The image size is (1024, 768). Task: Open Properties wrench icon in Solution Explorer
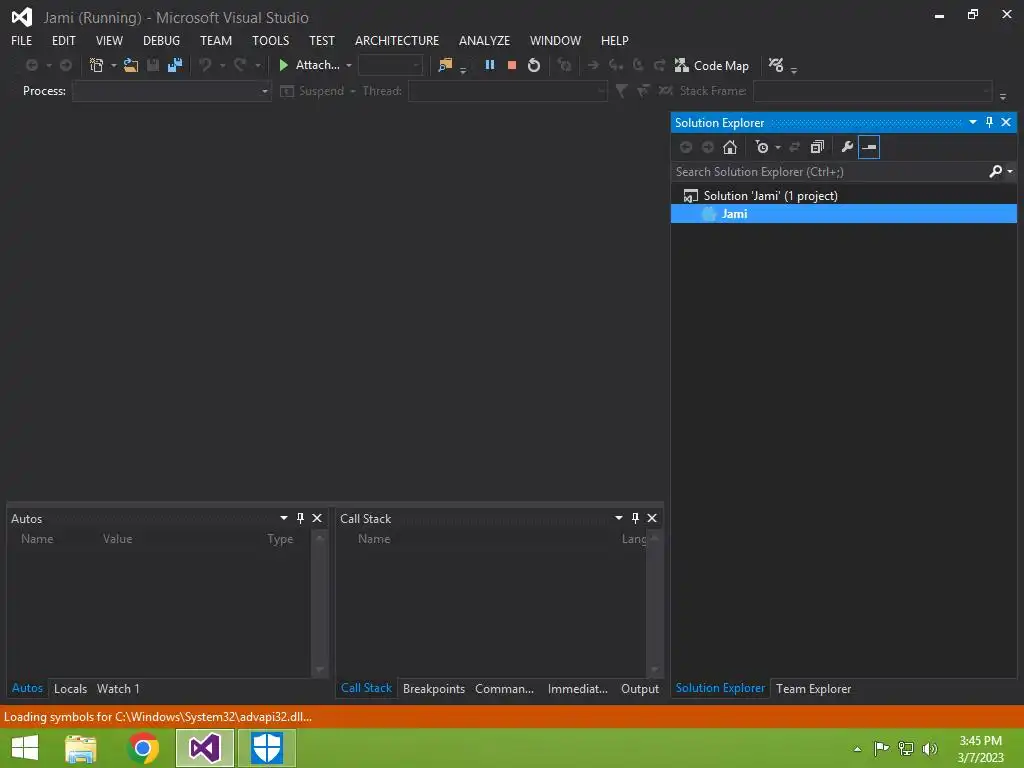coord(847,147)
